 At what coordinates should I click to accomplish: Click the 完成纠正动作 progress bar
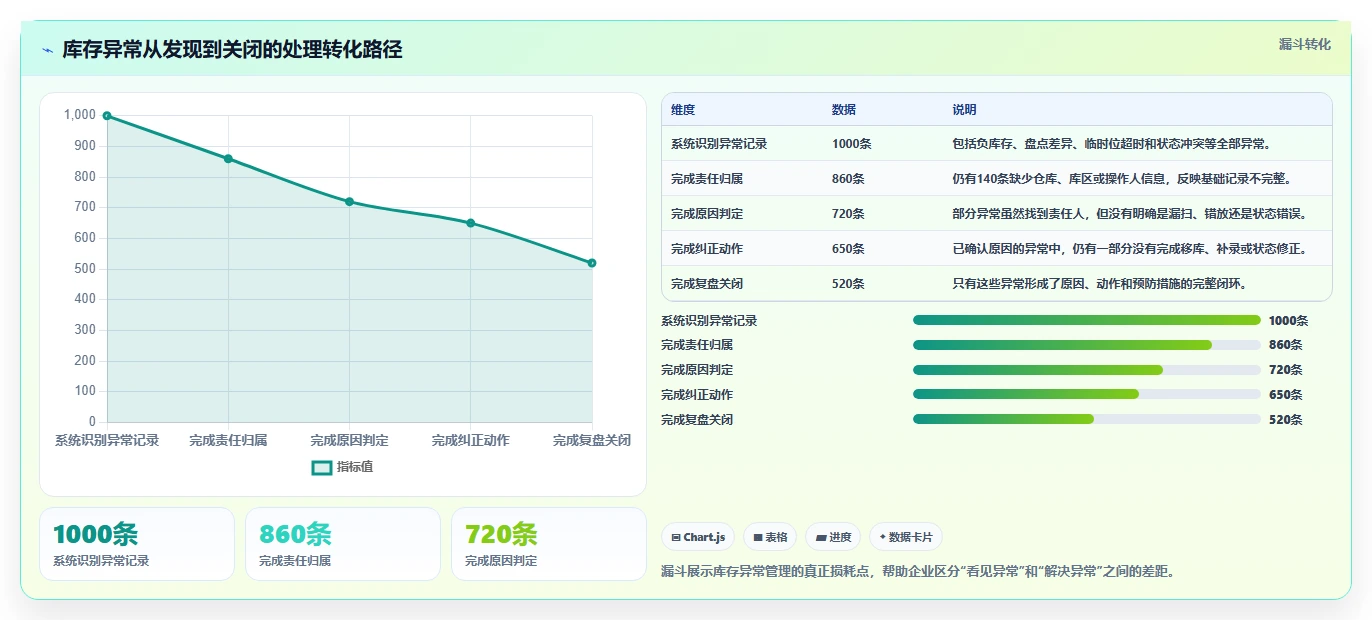pos(1086,394)
